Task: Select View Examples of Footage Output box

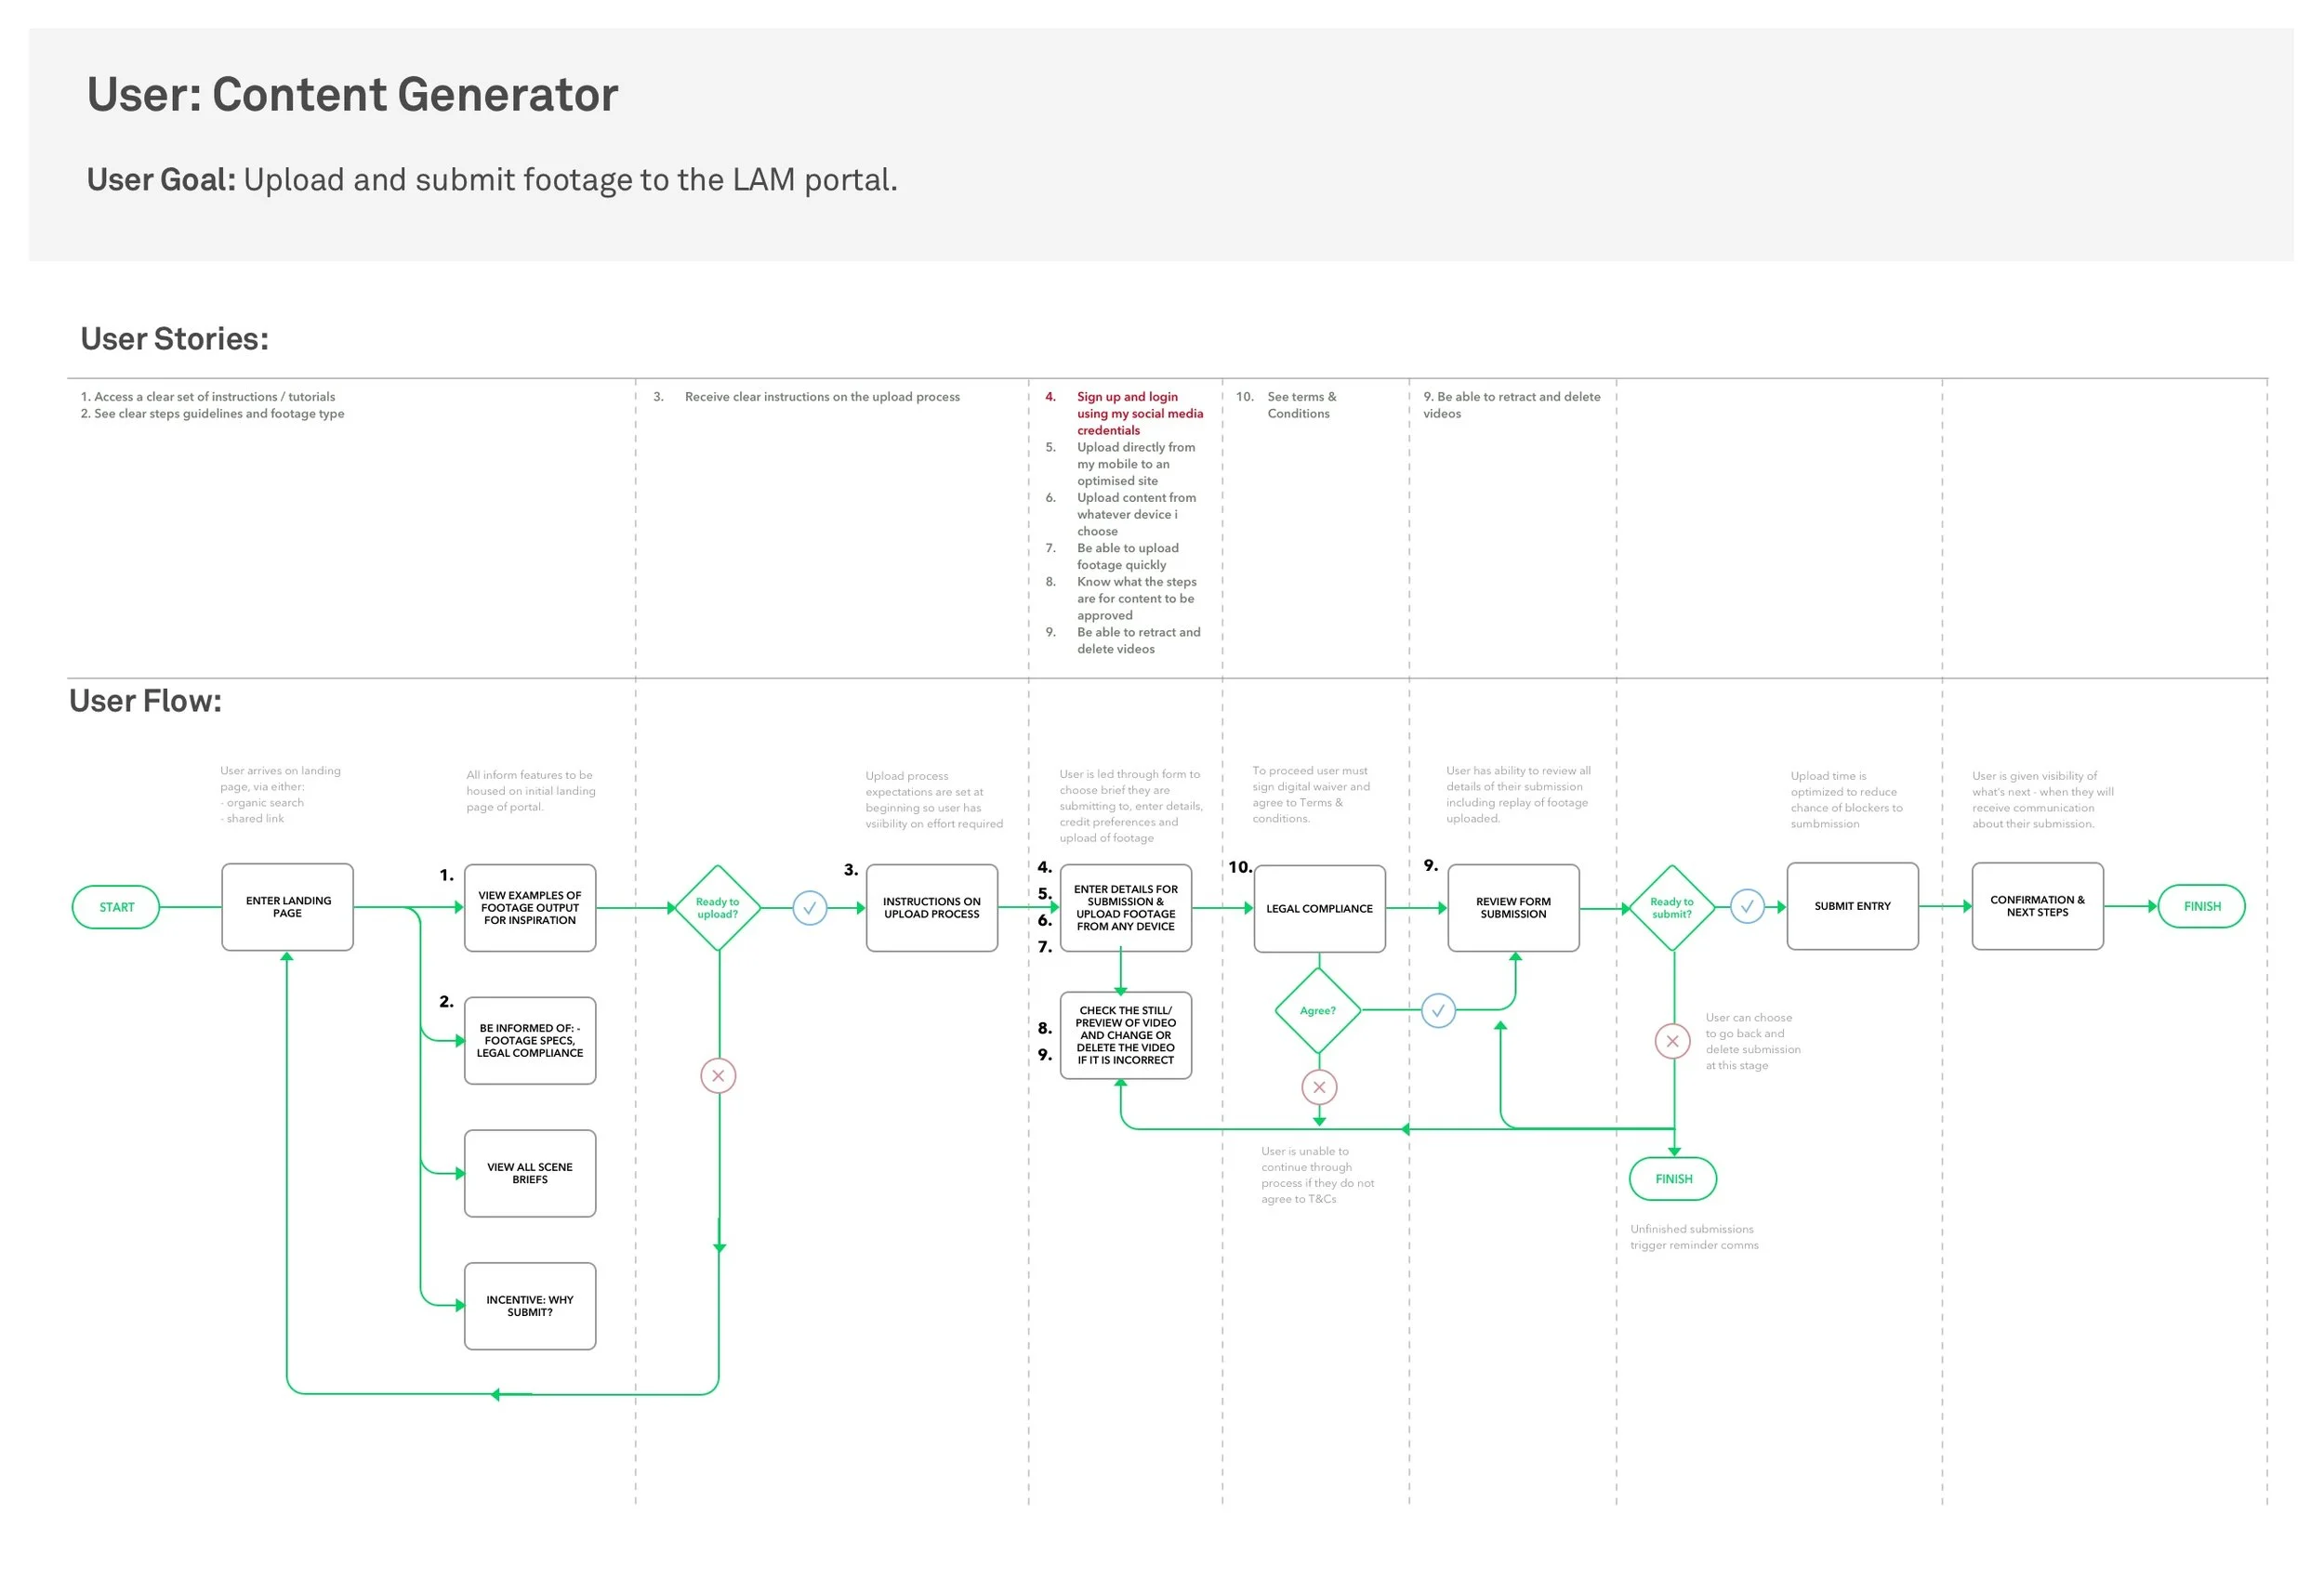Action: coord(530,908)
